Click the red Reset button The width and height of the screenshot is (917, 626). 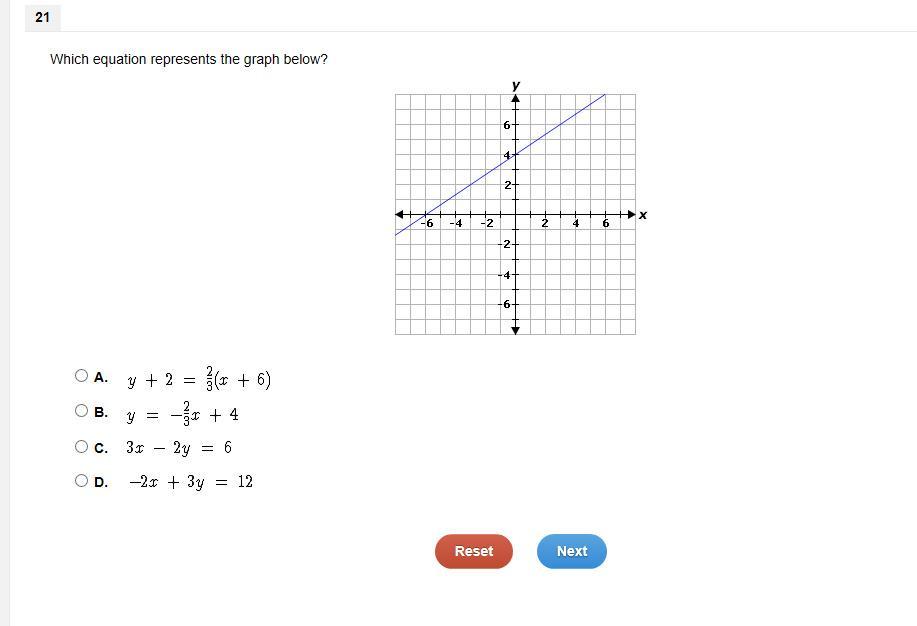(x=474, y=551)
